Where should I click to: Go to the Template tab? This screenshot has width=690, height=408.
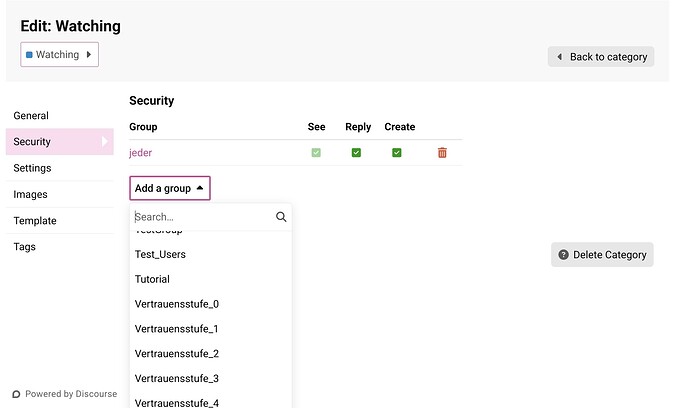click(59, 221)
